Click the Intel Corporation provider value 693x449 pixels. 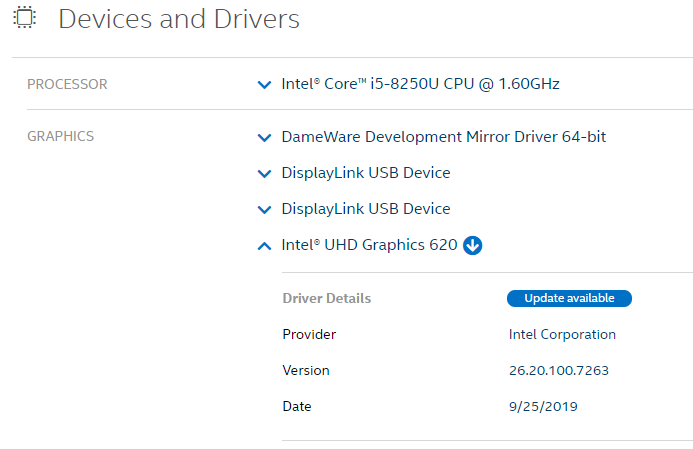(x=562, y=335)
